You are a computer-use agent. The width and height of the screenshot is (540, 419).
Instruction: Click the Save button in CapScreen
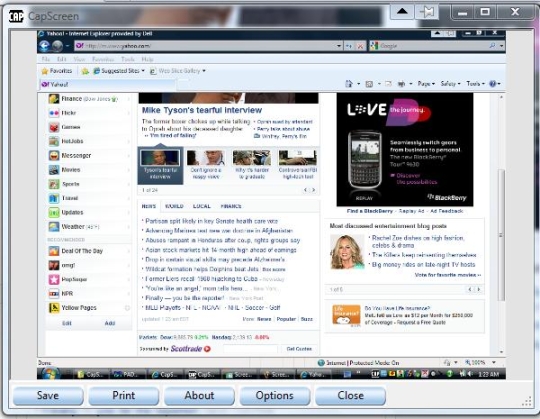[x=48, y=396]
